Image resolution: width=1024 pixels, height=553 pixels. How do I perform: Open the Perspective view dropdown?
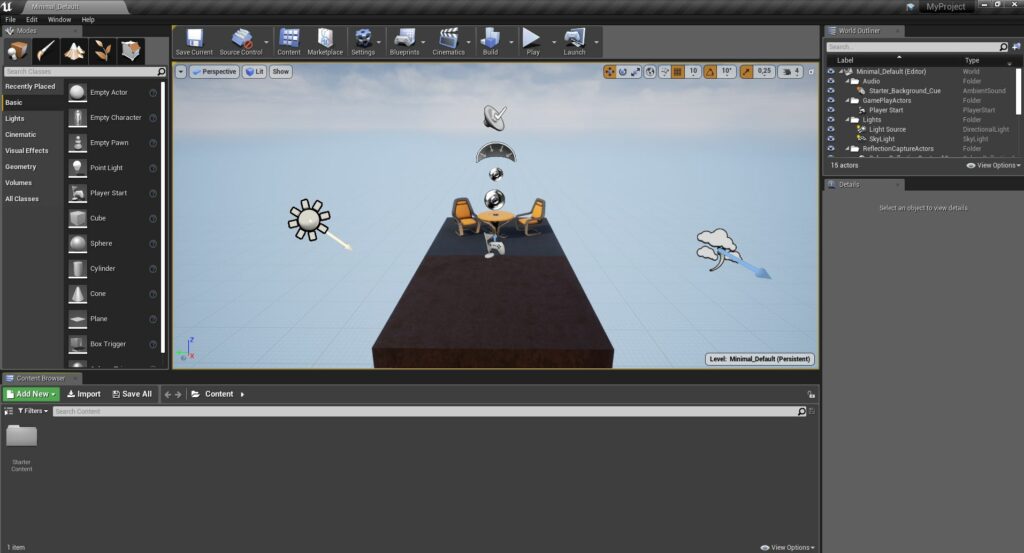pos(214,72)
